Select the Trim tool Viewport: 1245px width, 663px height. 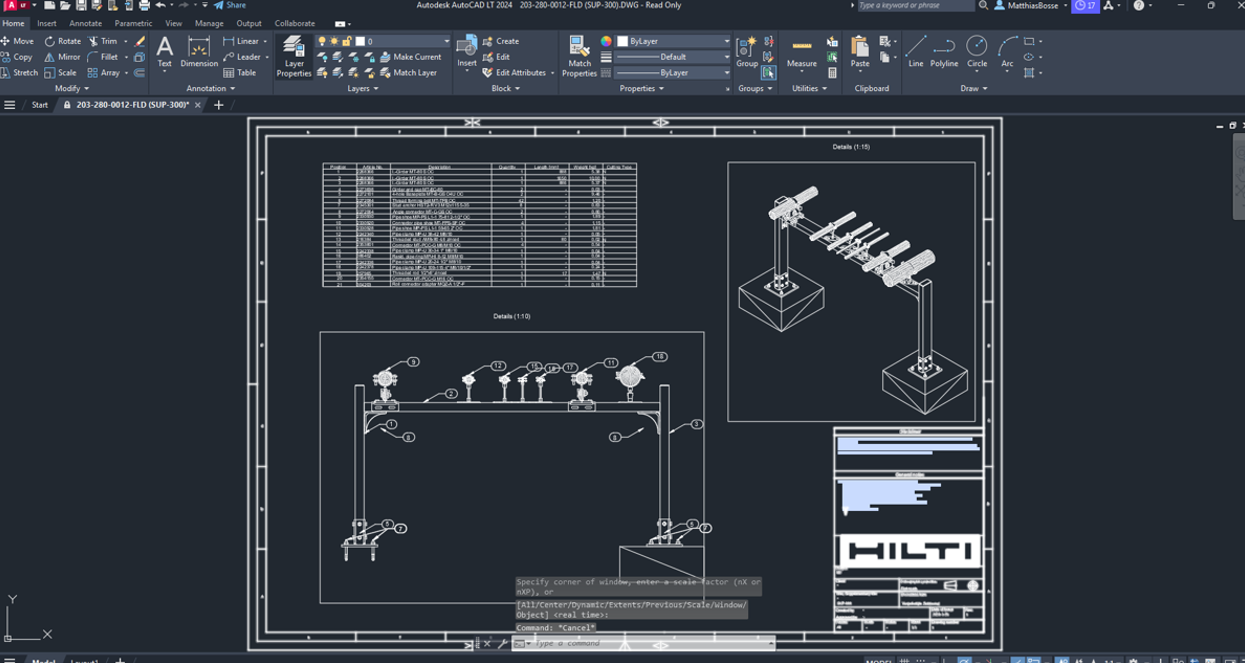103,41
